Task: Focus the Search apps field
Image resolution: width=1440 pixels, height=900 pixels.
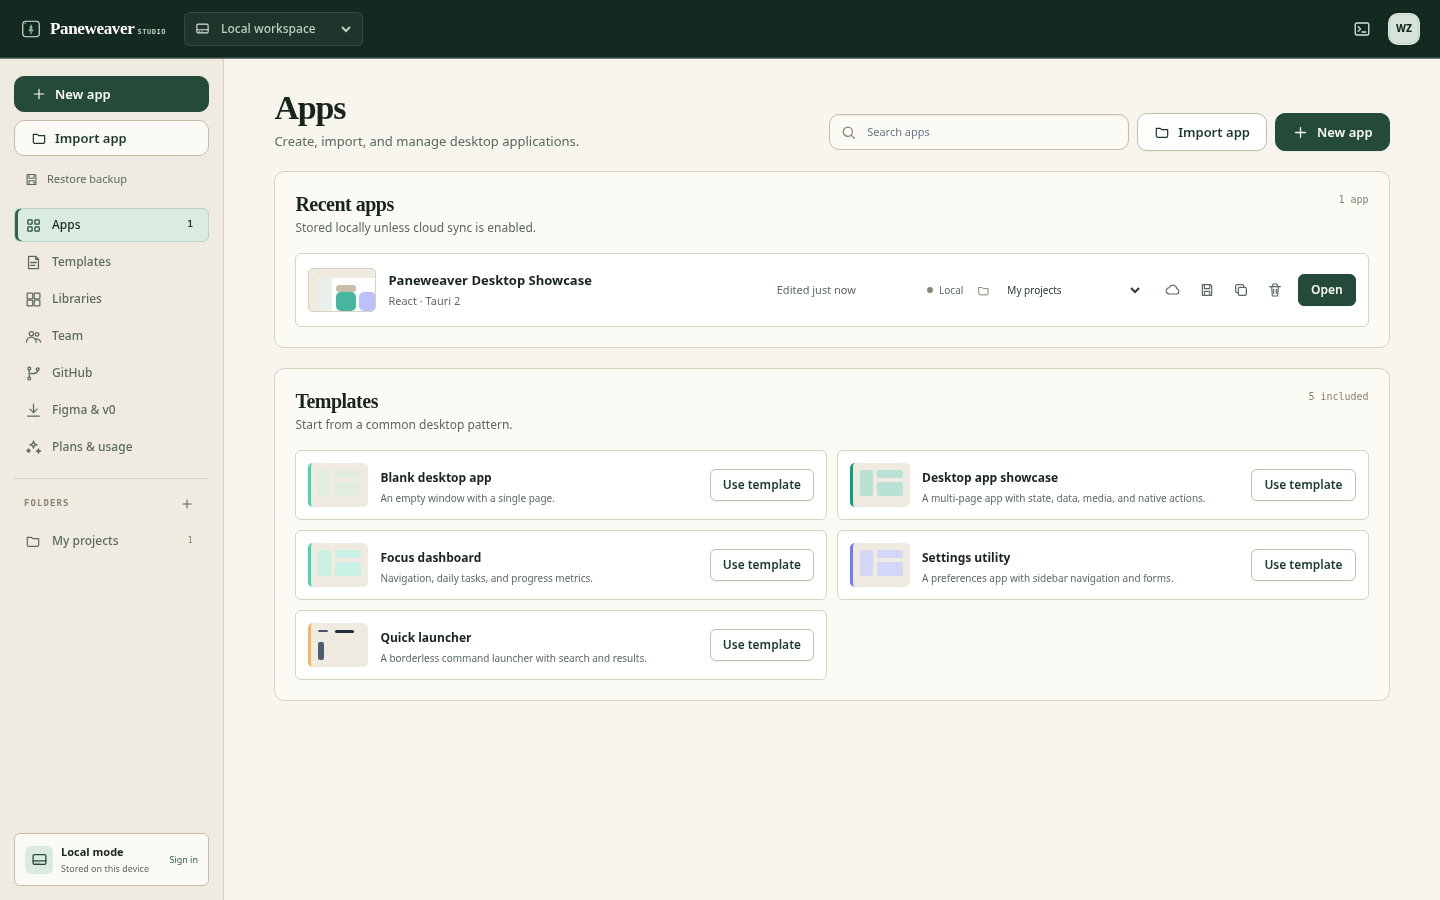Action: (978, 132)
